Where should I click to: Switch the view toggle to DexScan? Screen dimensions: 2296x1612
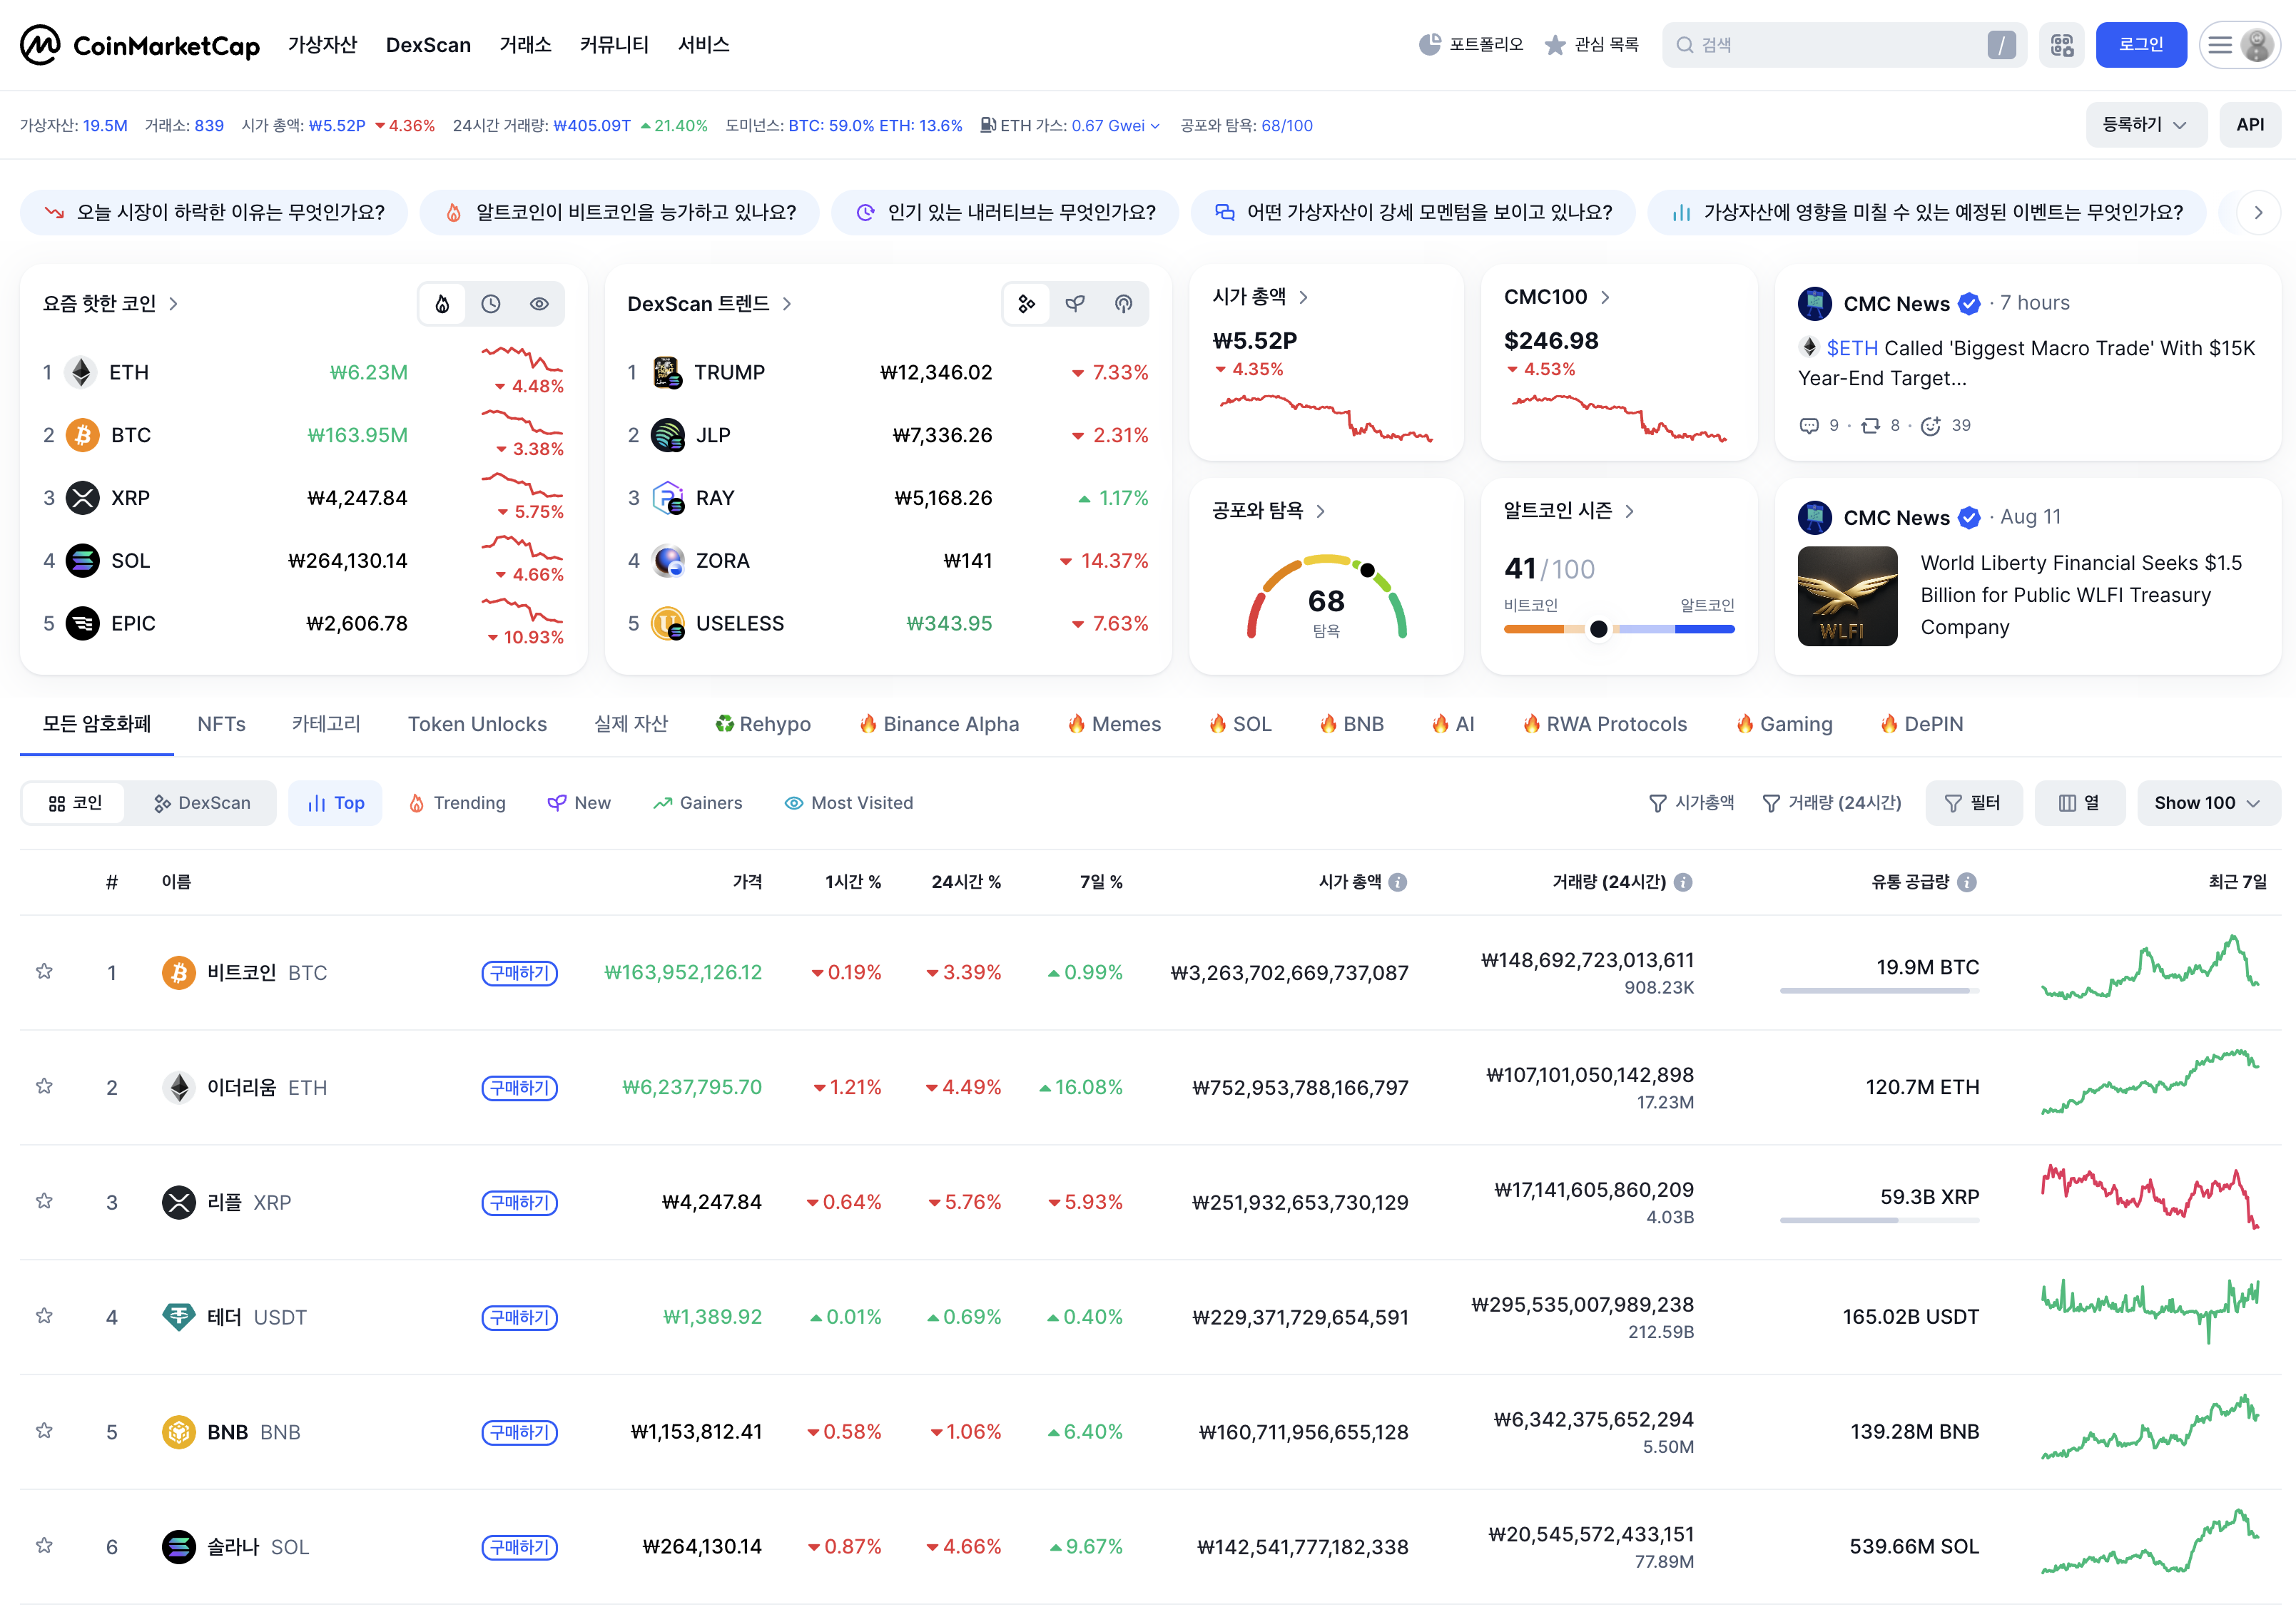[202, 803]
